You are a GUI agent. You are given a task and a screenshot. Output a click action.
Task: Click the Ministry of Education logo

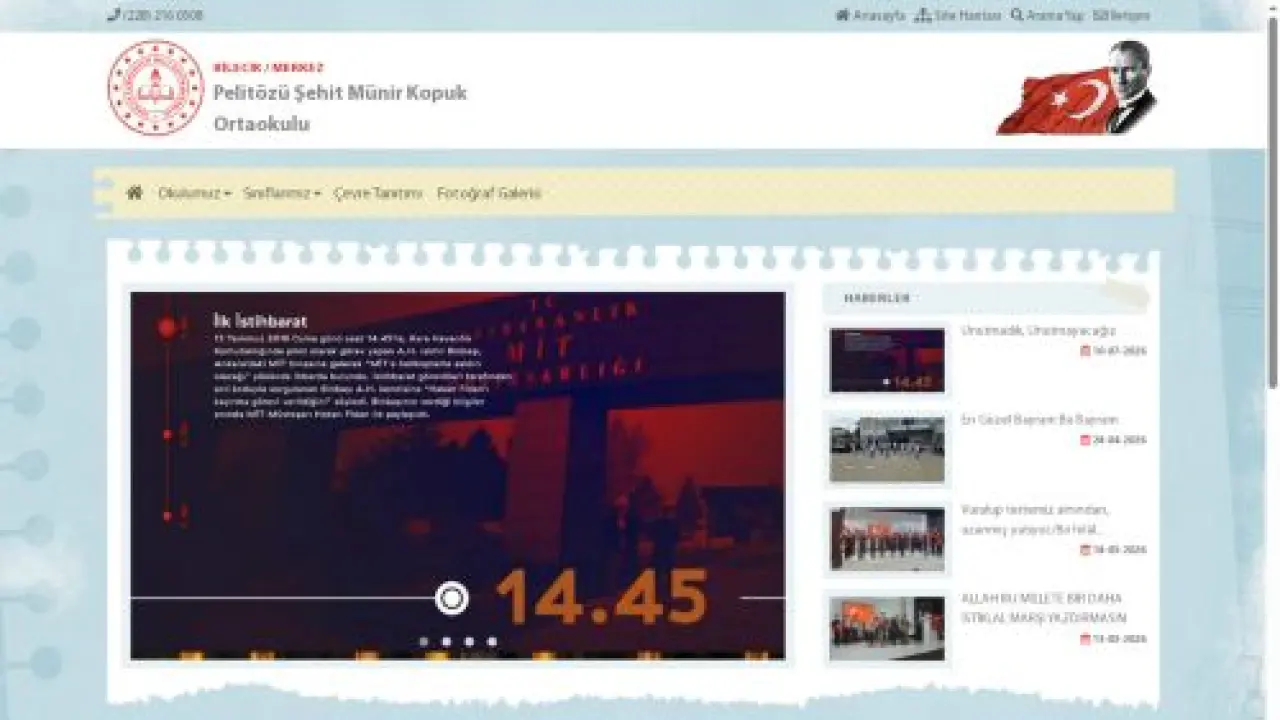click(155, 88)
